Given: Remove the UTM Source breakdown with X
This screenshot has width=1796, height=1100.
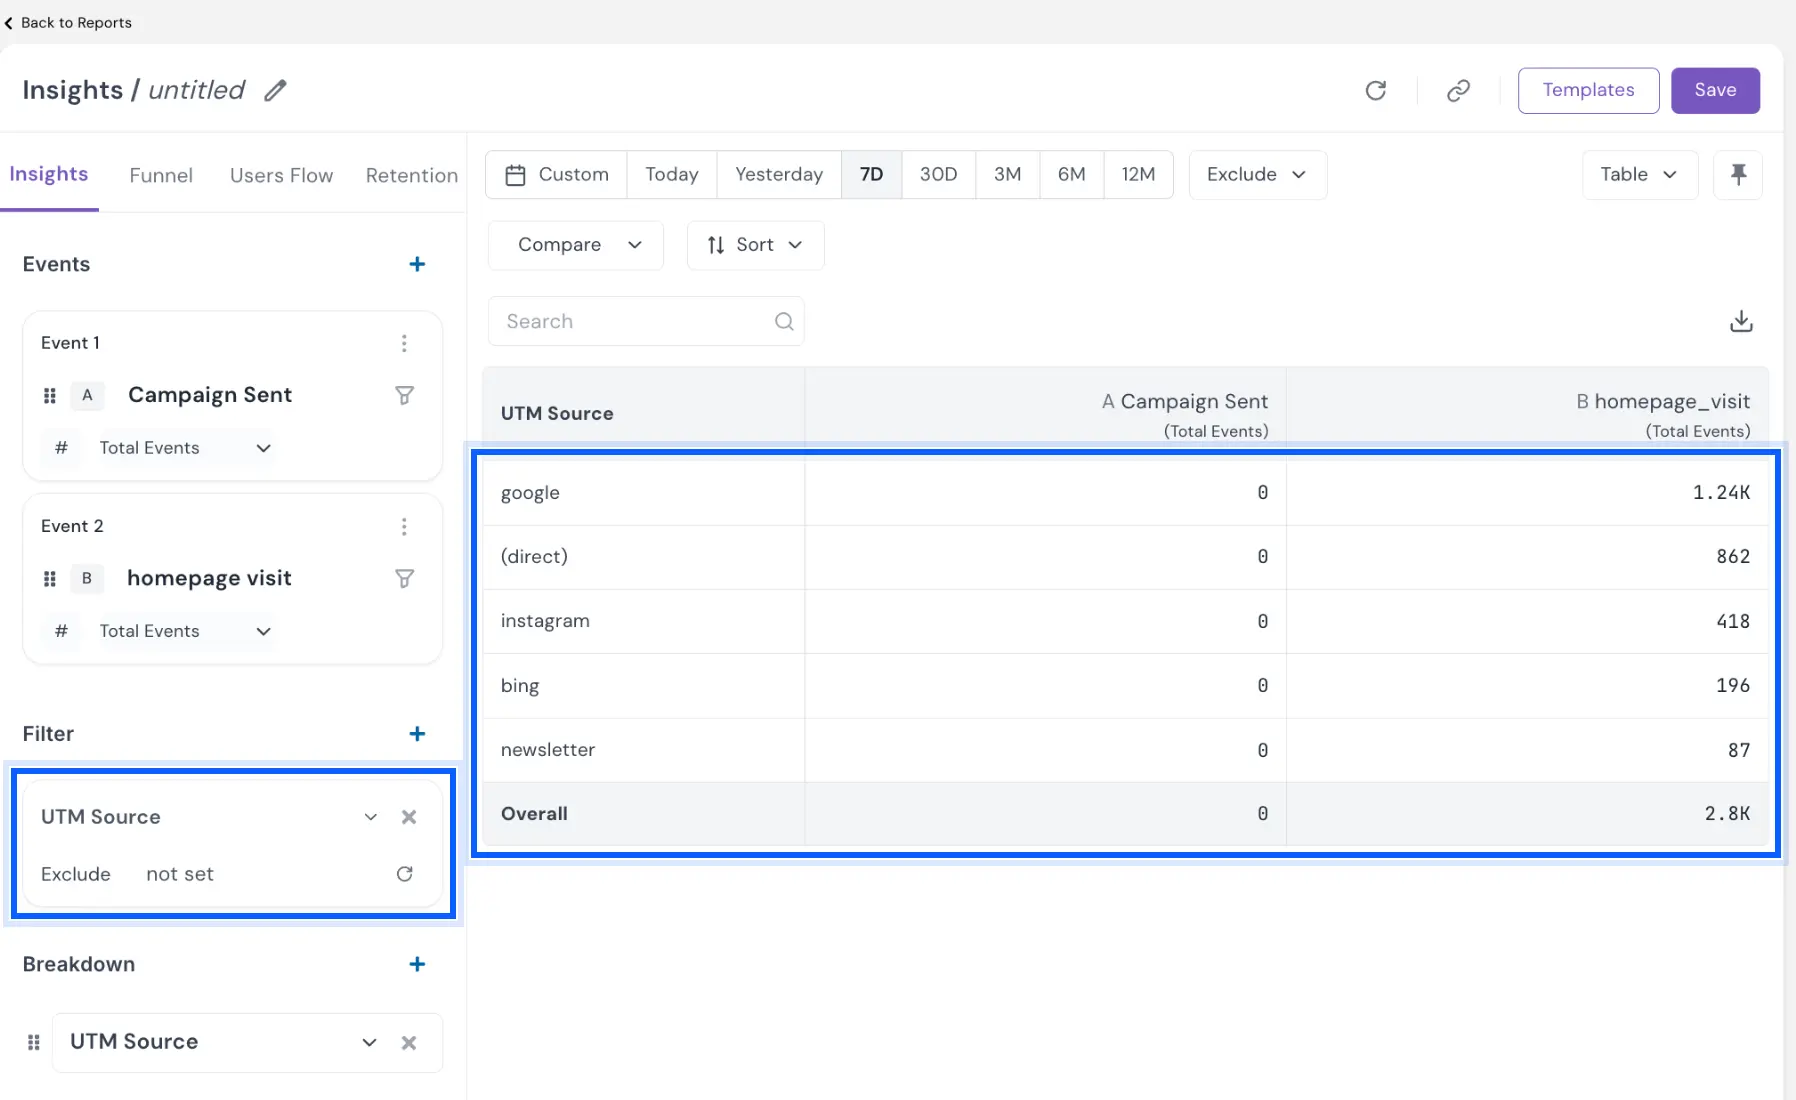Looking at the screenshot, I should pyautogui.click(x=409, y=1042).
